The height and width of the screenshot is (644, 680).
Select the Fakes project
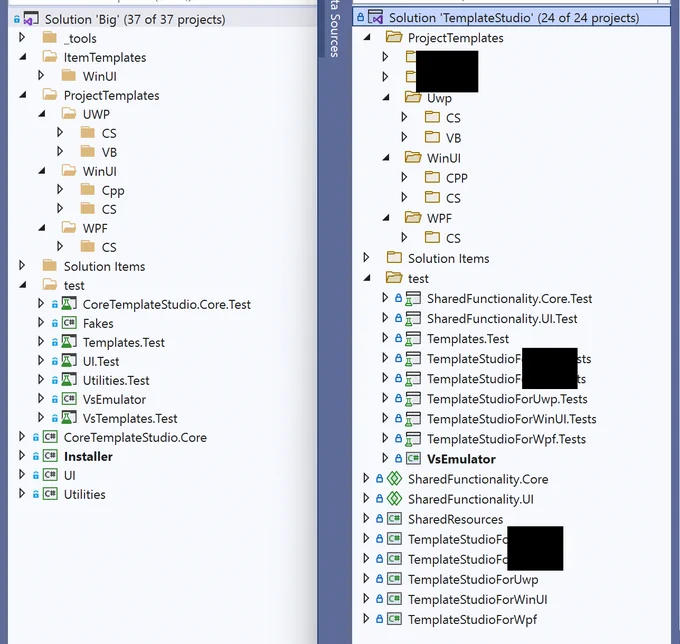(x=98, y=323)
